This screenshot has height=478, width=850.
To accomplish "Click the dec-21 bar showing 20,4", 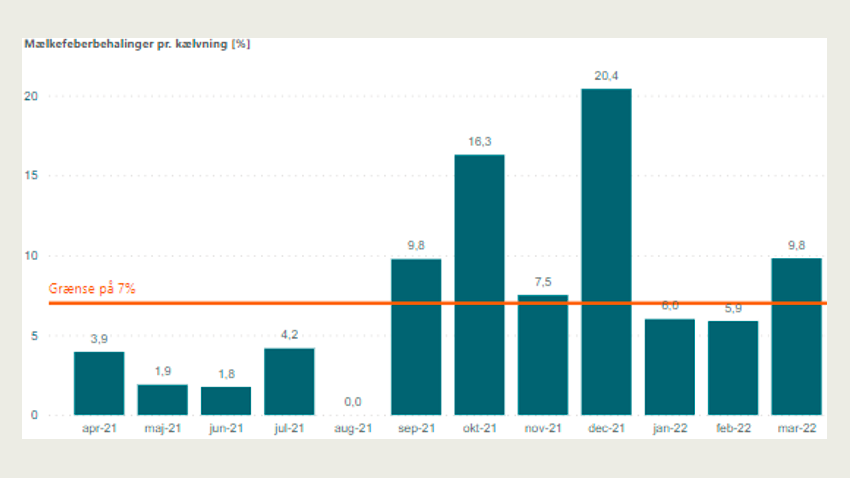I will pos(606,251).
